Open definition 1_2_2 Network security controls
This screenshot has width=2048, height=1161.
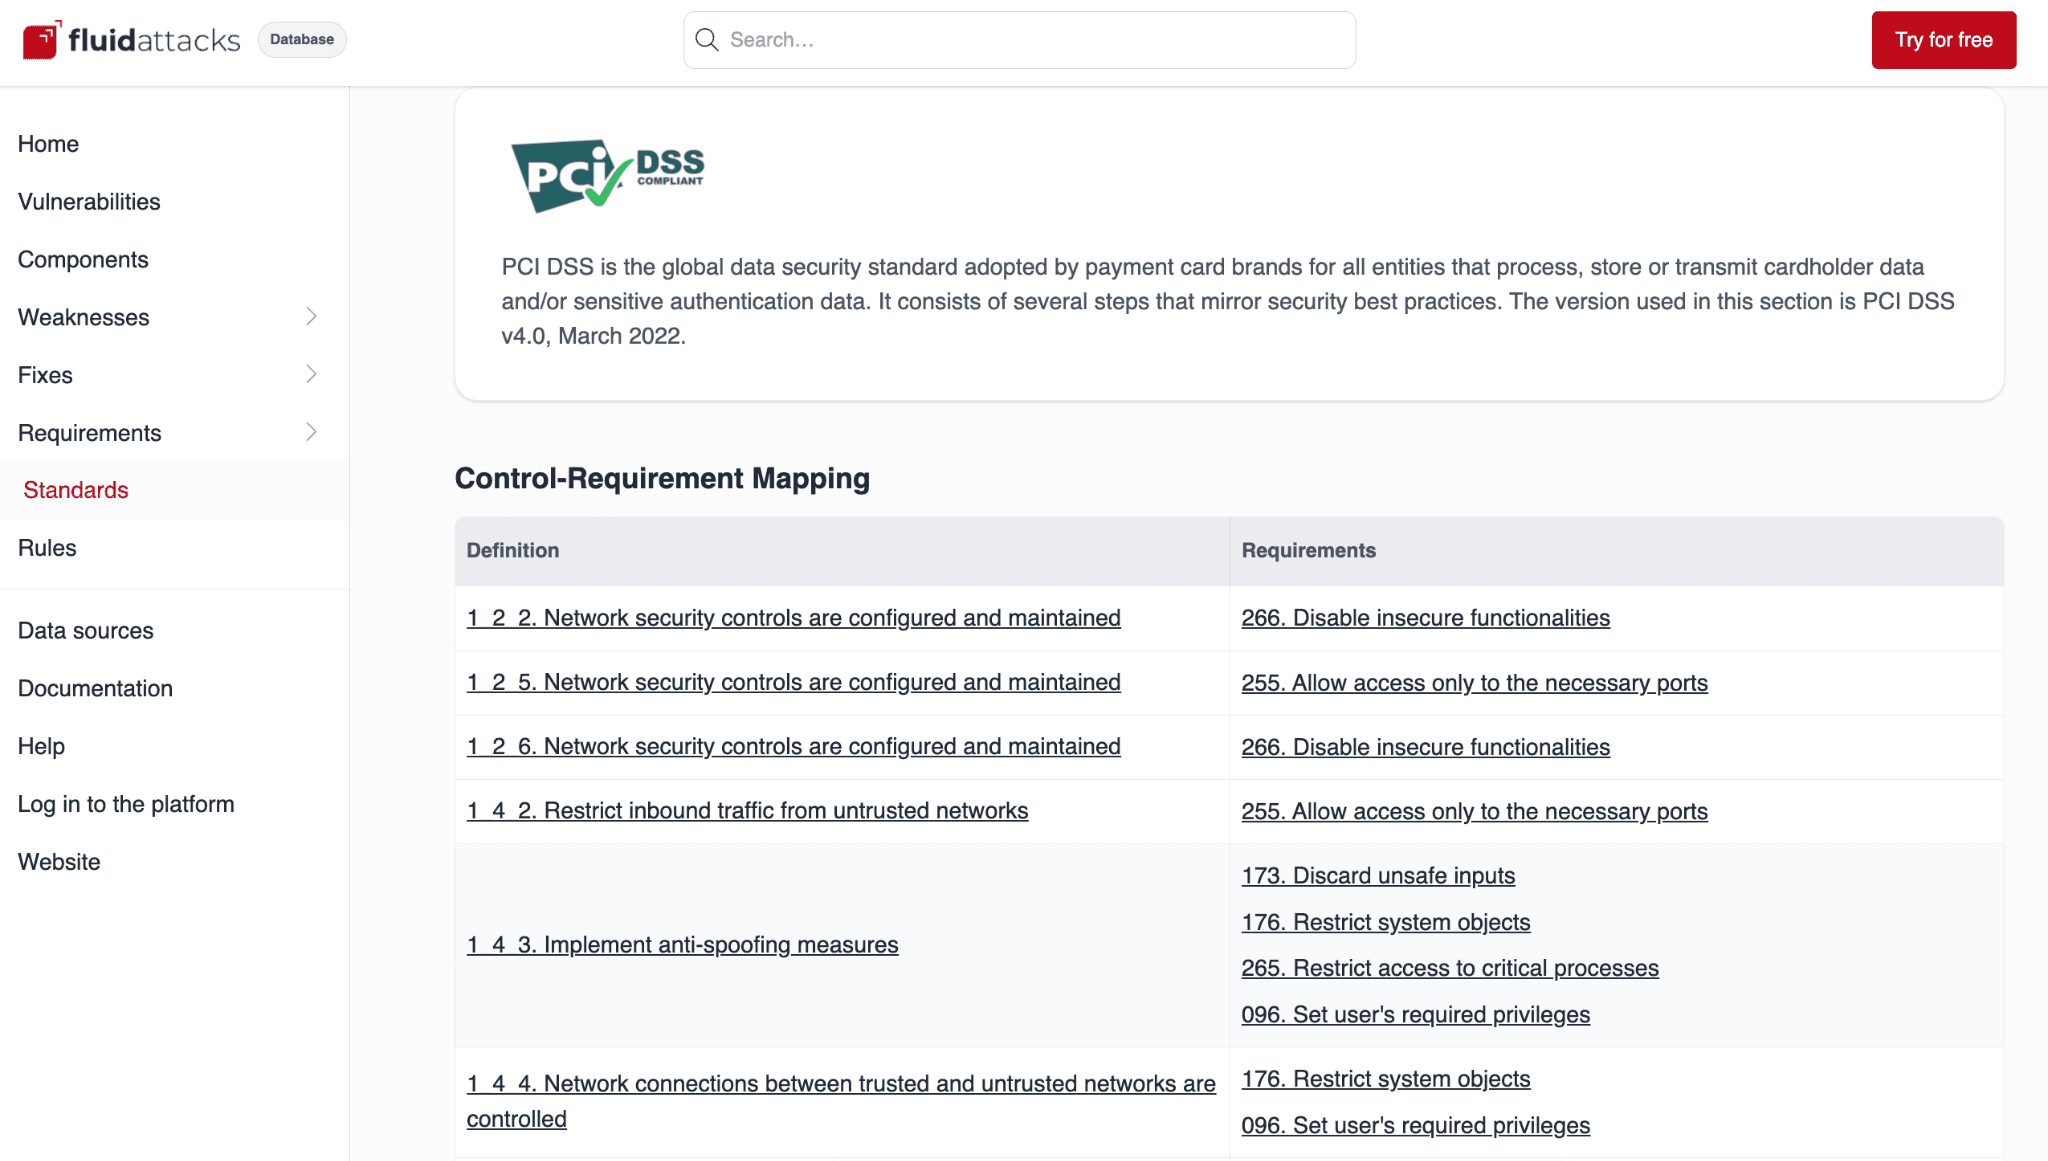point(793,618)
